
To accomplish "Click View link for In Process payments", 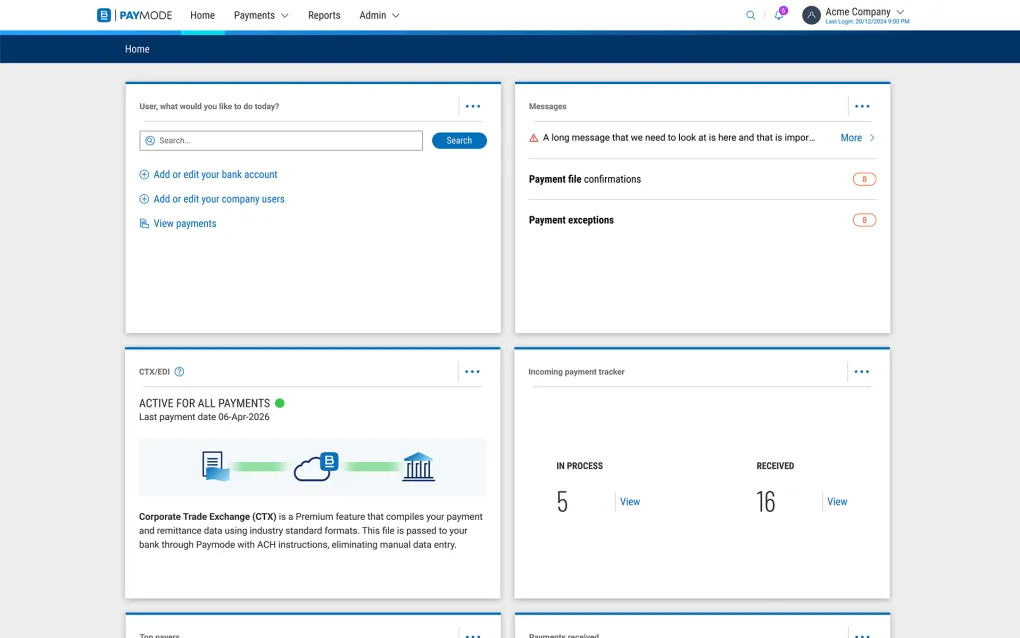I will click(630, 502).
